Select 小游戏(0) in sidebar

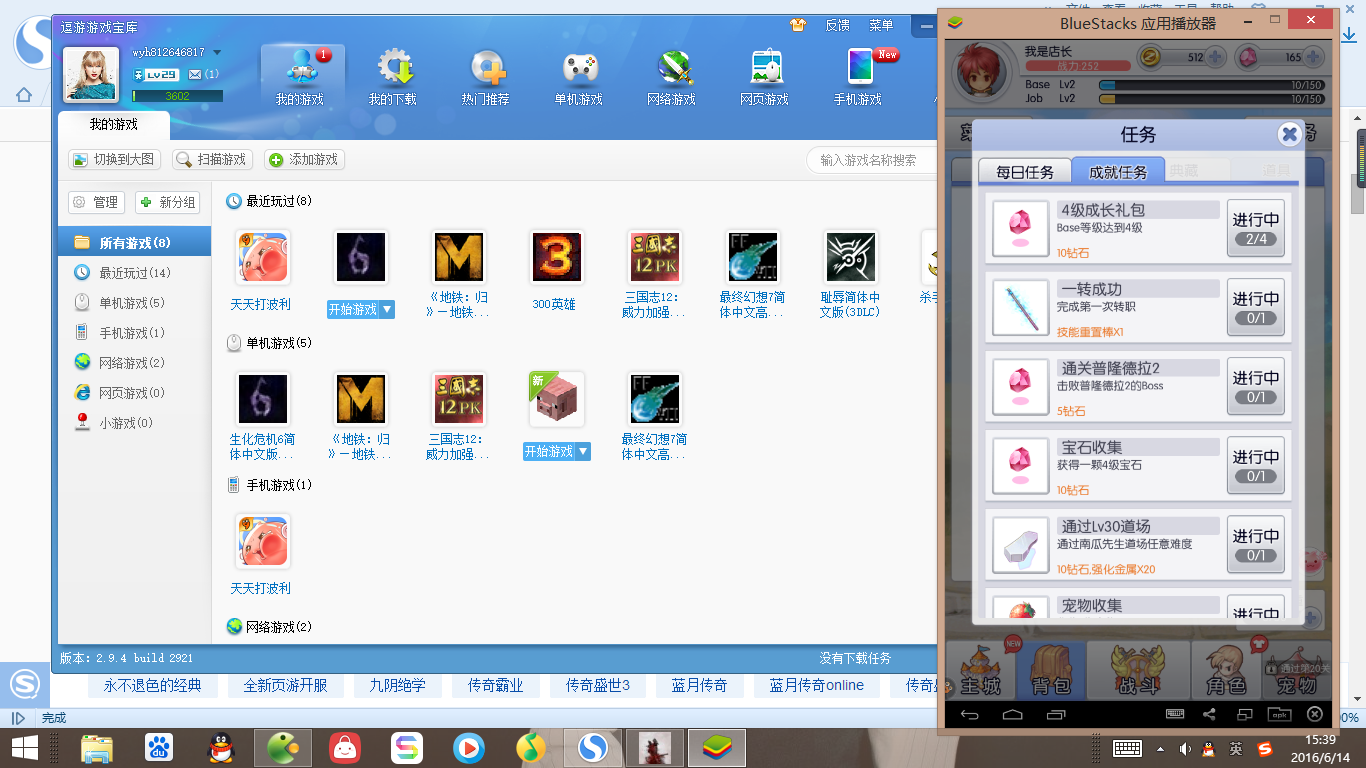(134, 423)
